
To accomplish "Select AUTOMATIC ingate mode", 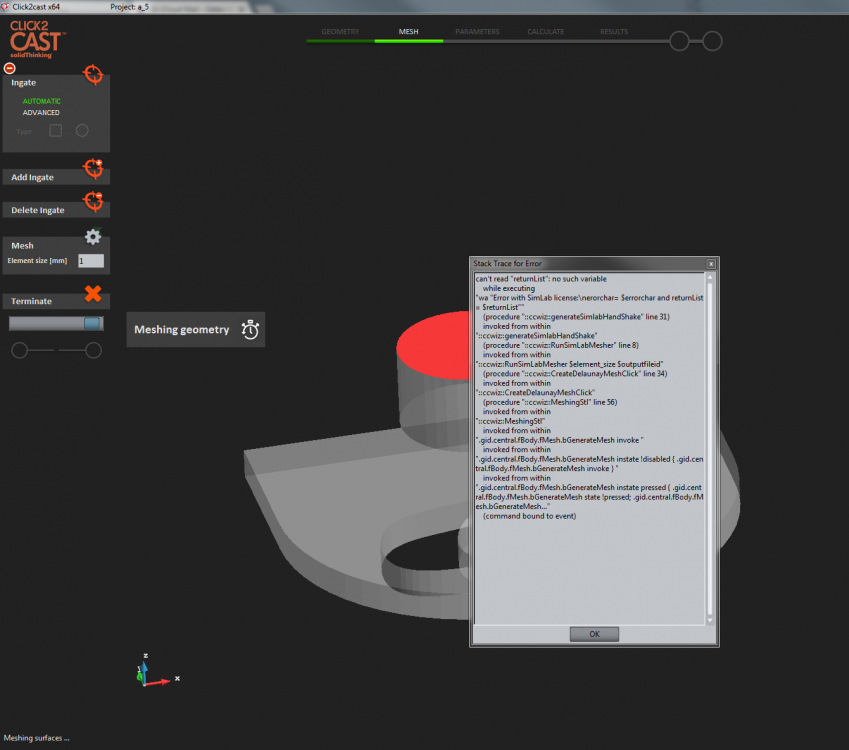I will tap(42, 101).
